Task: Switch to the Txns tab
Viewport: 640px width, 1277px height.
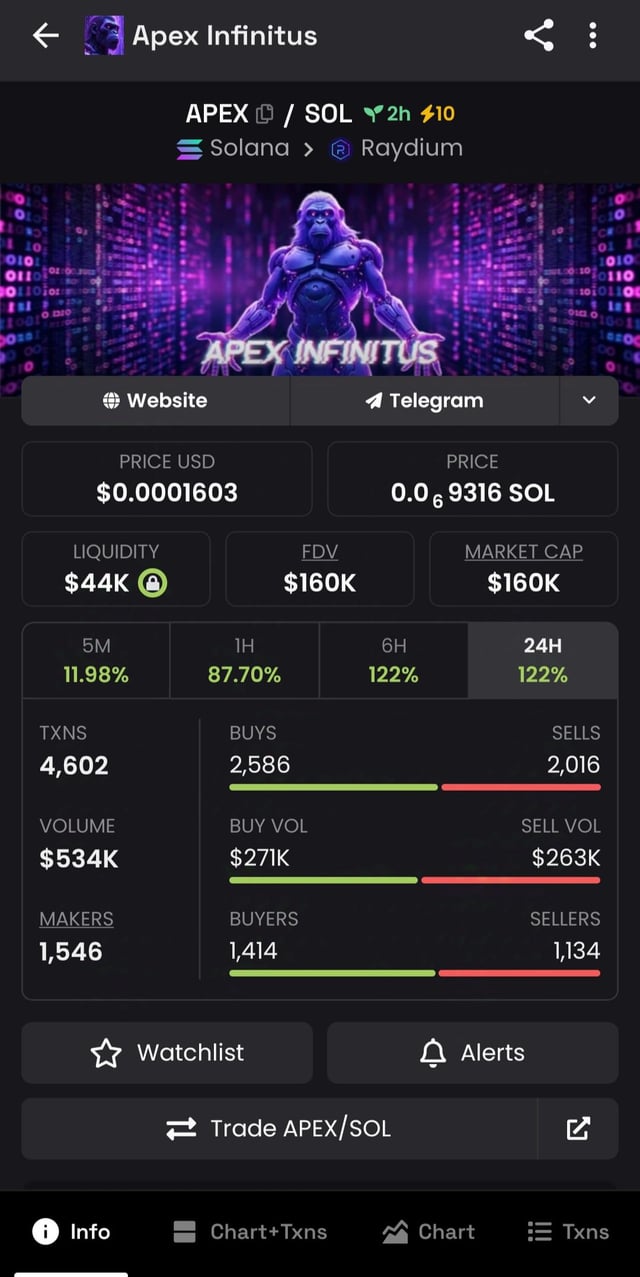Action: point(568,1232)
